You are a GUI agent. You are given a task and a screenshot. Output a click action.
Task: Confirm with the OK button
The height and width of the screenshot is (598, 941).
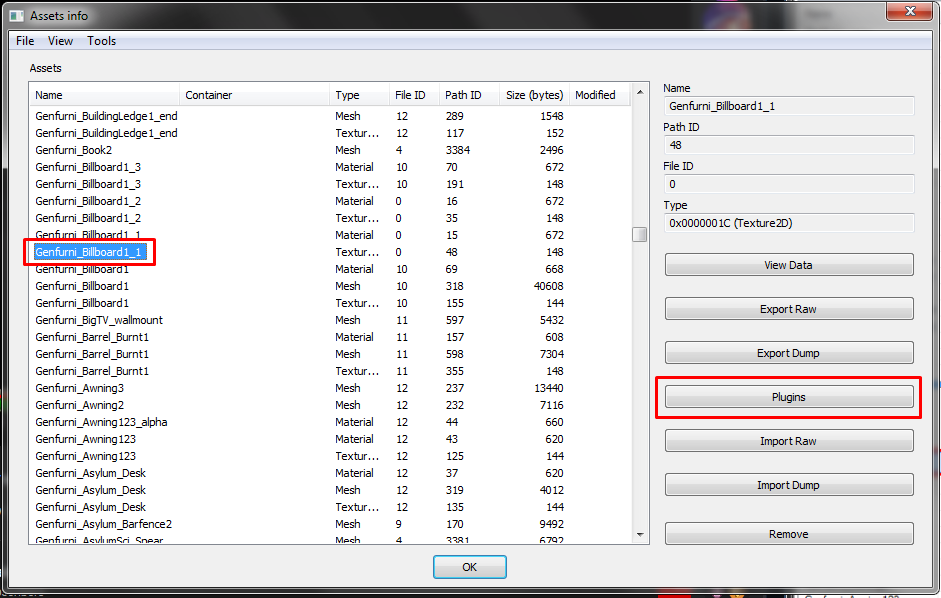tap(469, 567)
